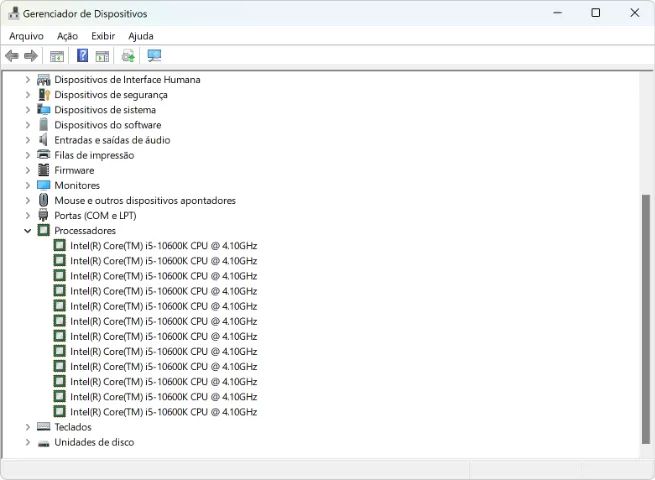Toggle the console tree pane toolbar icon
This screenshot has width=655, height=480.
(x=57, y=56)
